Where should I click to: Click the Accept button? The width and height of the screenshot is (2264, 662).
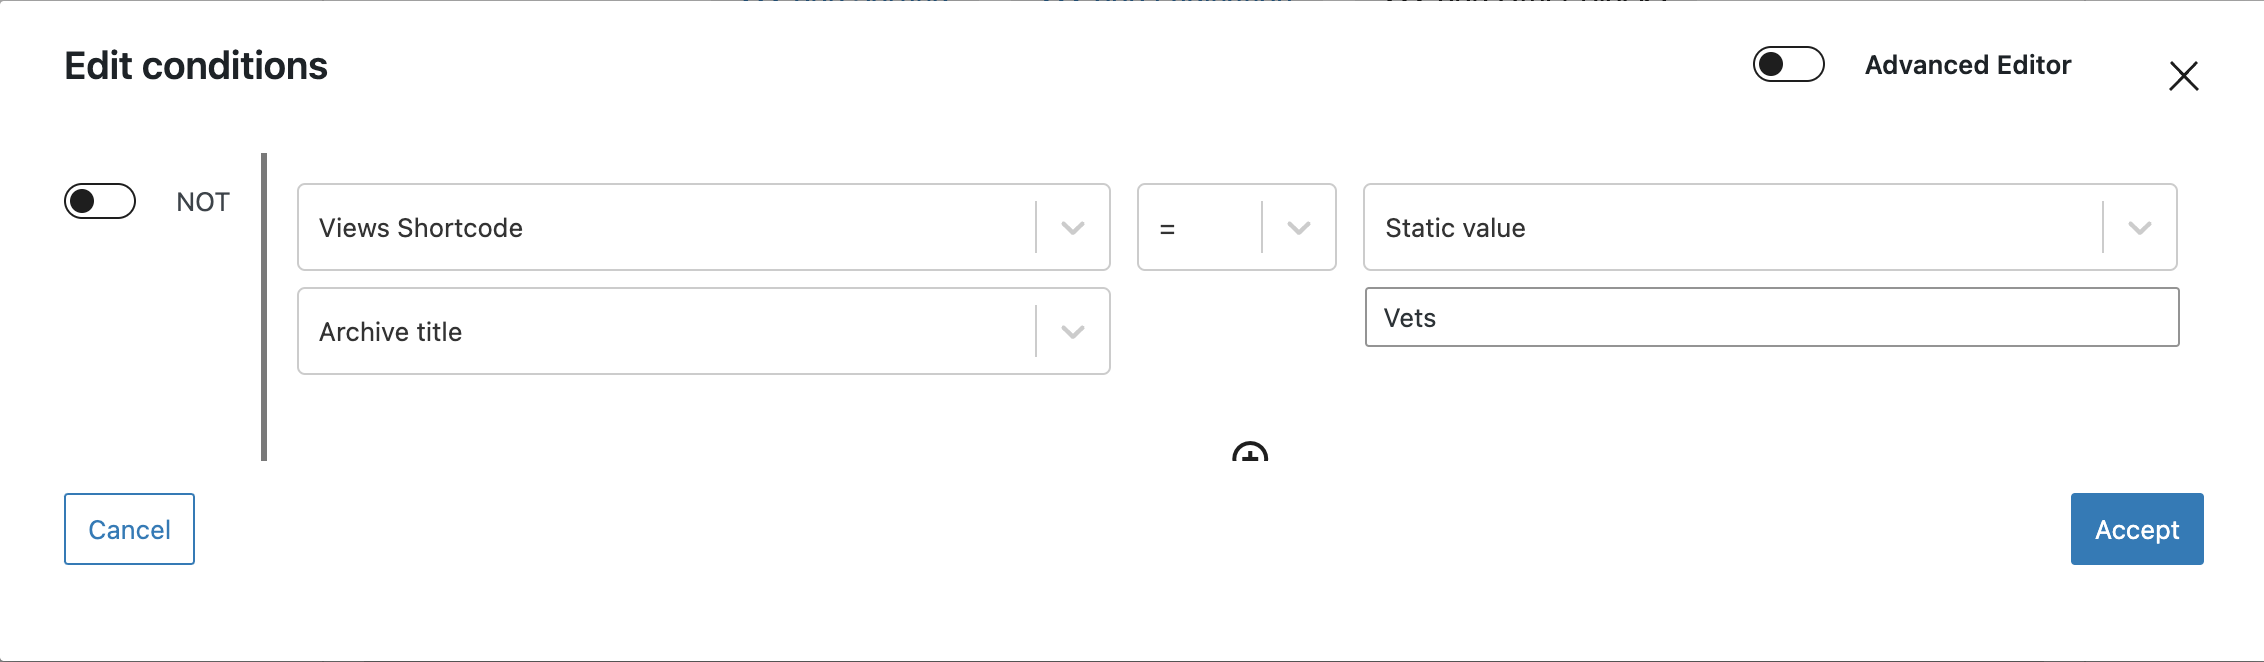[2137, 529]
